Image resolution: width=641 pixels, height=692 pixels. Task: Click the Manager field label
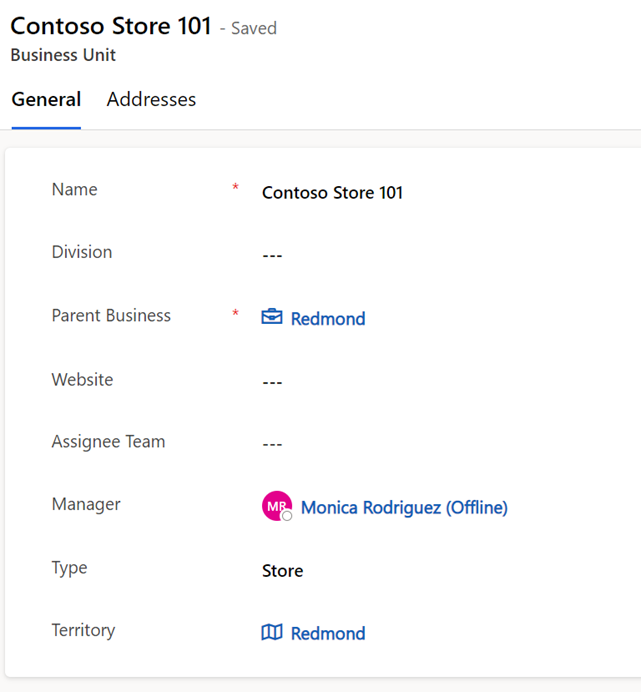(x=86, y=504)
